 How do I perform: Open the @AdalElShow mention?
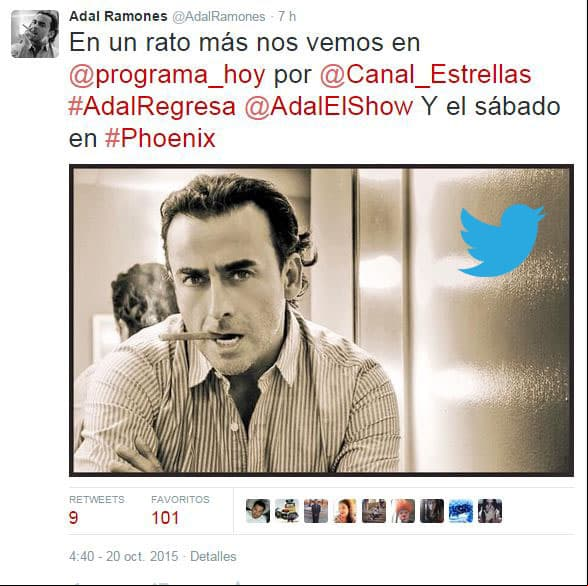(328, 106)
